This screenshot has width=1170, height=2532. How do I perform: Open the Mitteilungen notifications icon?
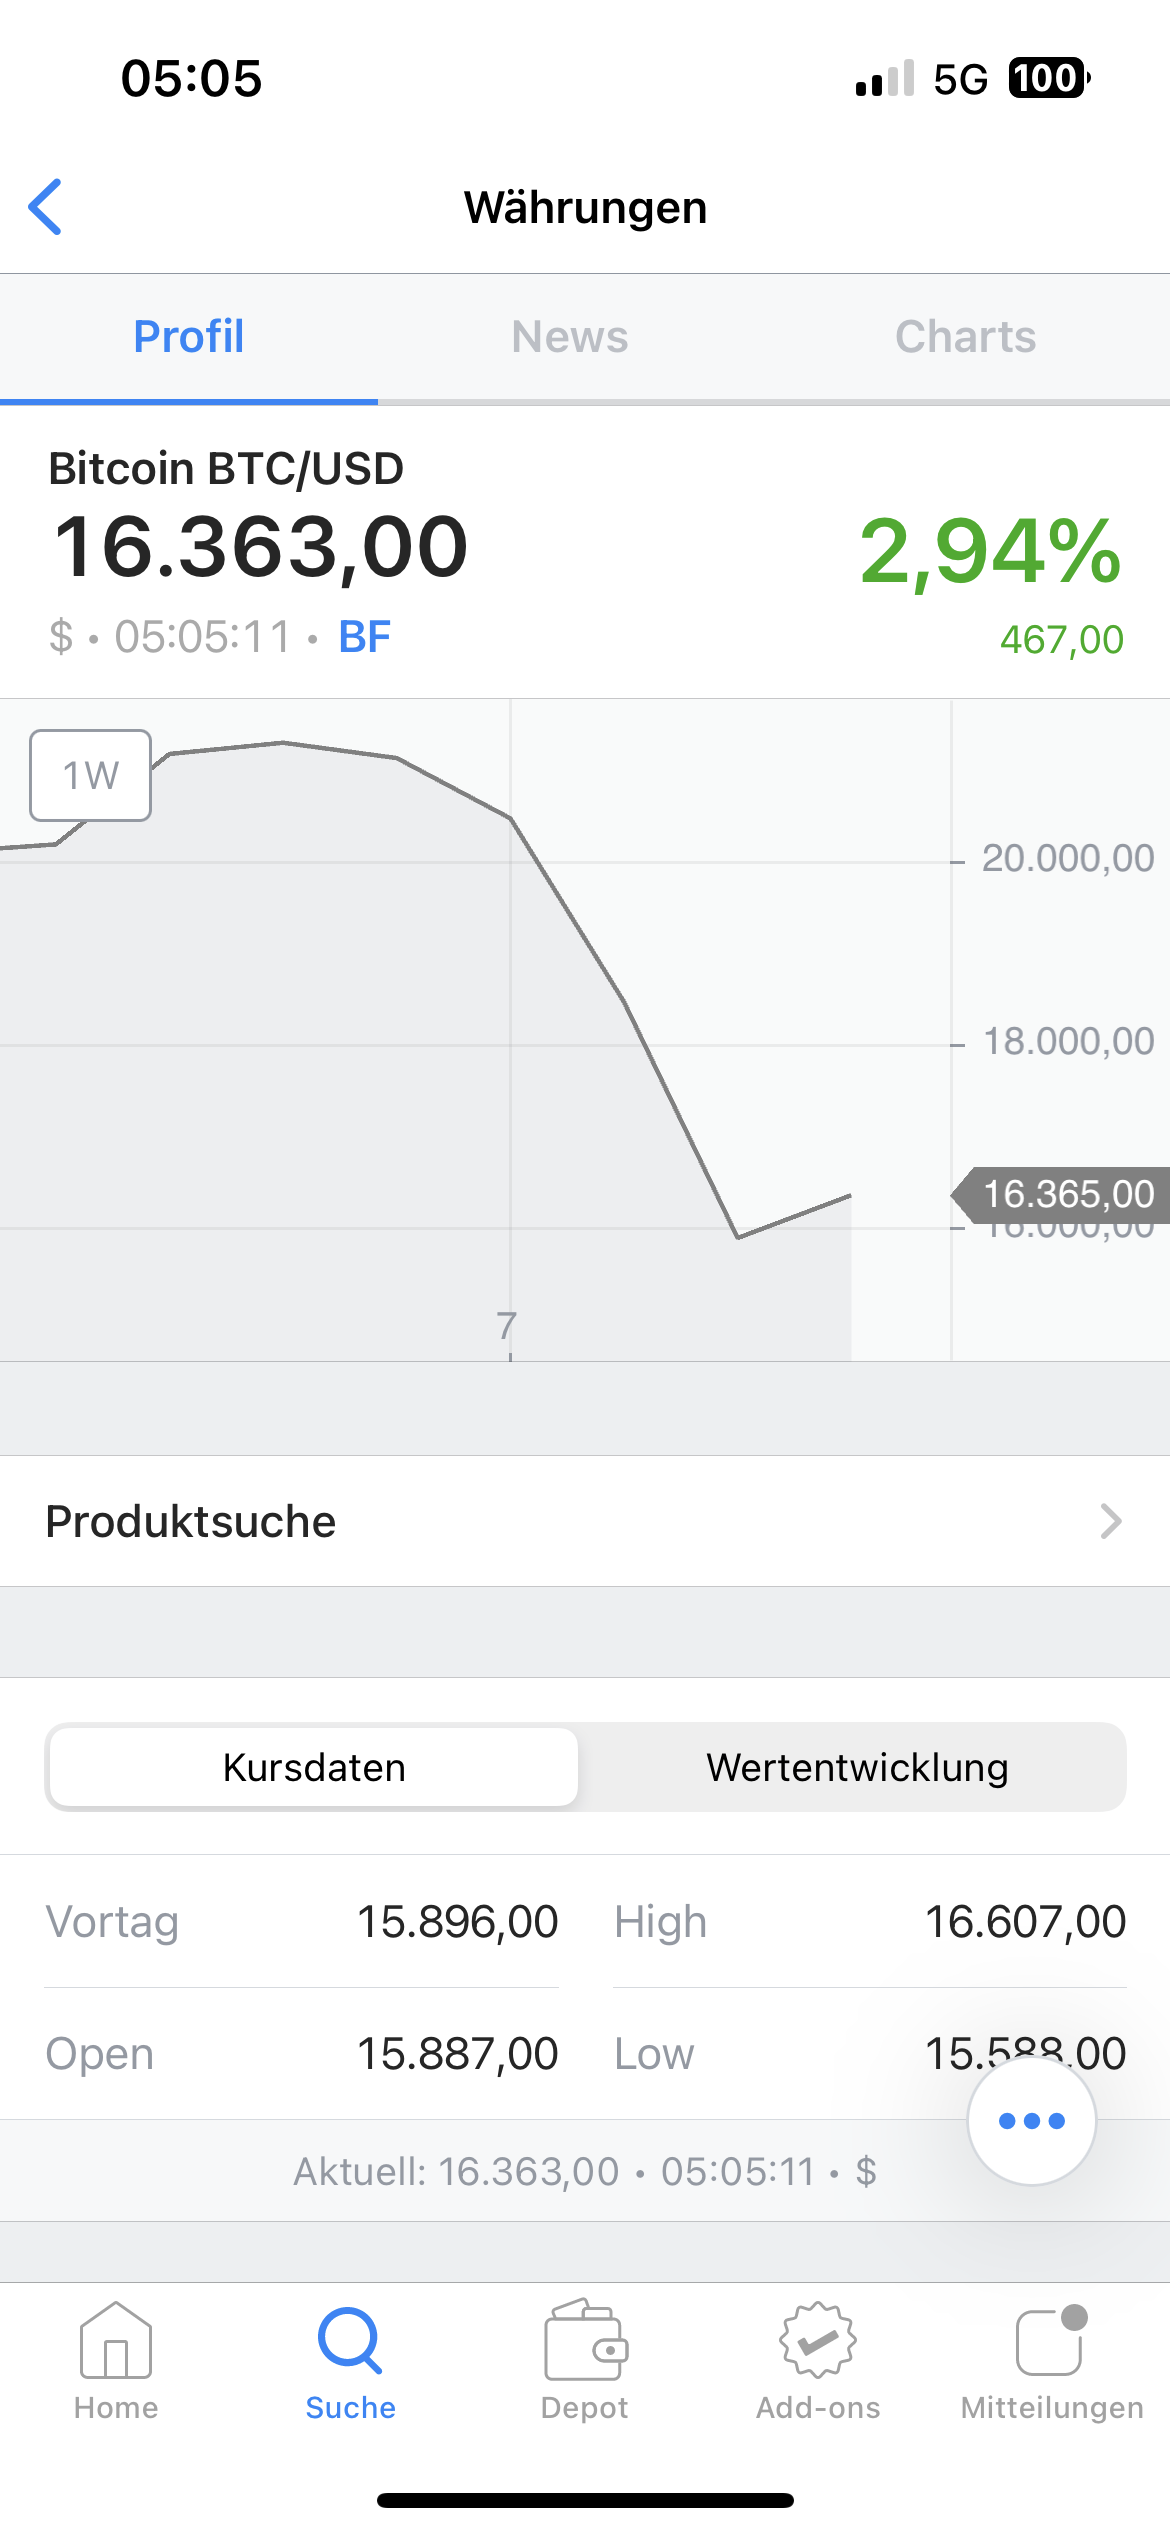[1052, 2340]
